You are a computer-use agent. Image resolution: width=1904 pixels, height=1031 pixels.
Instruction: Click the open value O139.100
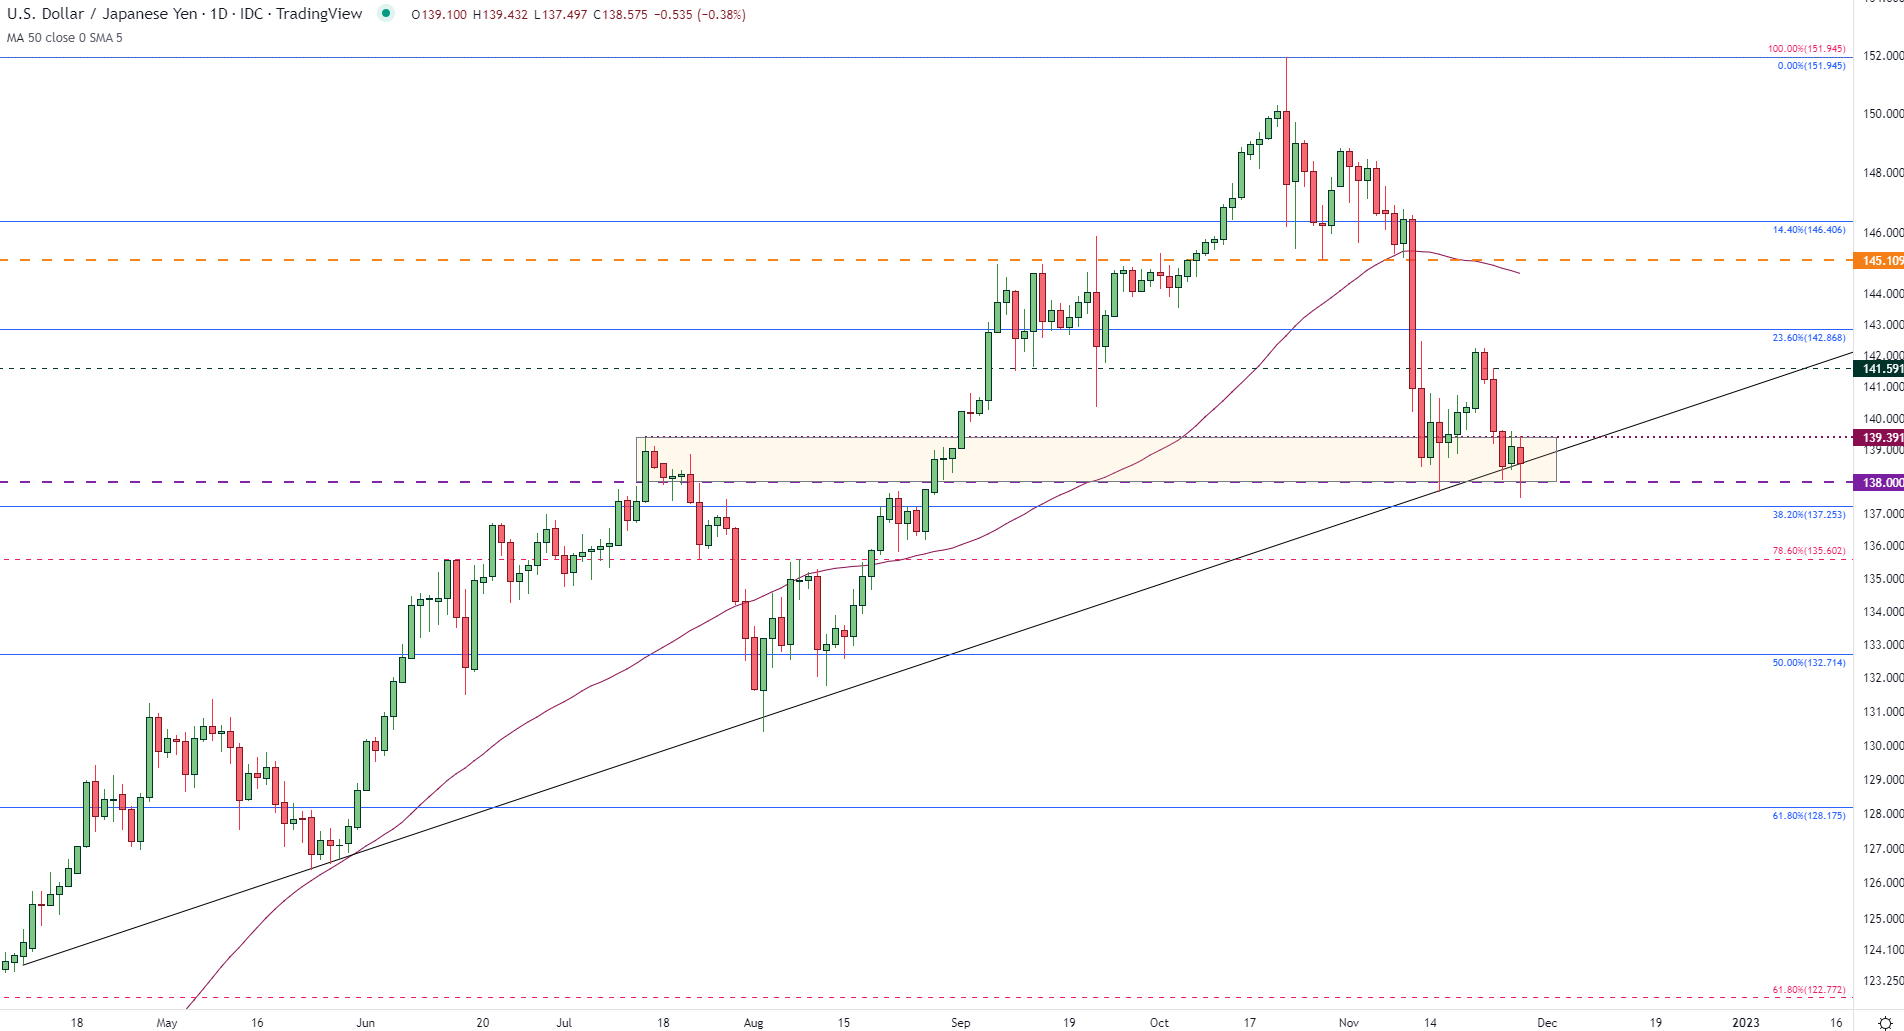439,15
